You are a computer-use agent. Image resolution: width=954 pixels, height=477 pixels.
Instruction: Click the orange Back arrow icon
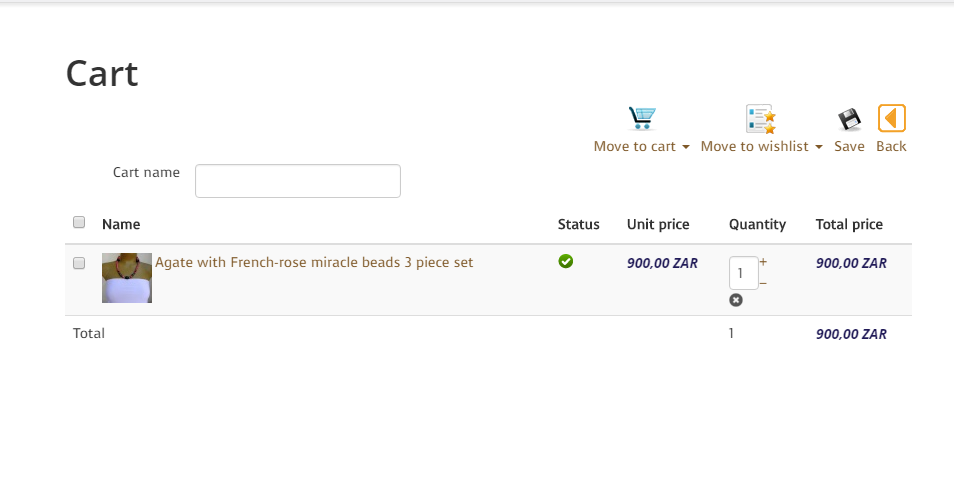click(x=891, y=119)
